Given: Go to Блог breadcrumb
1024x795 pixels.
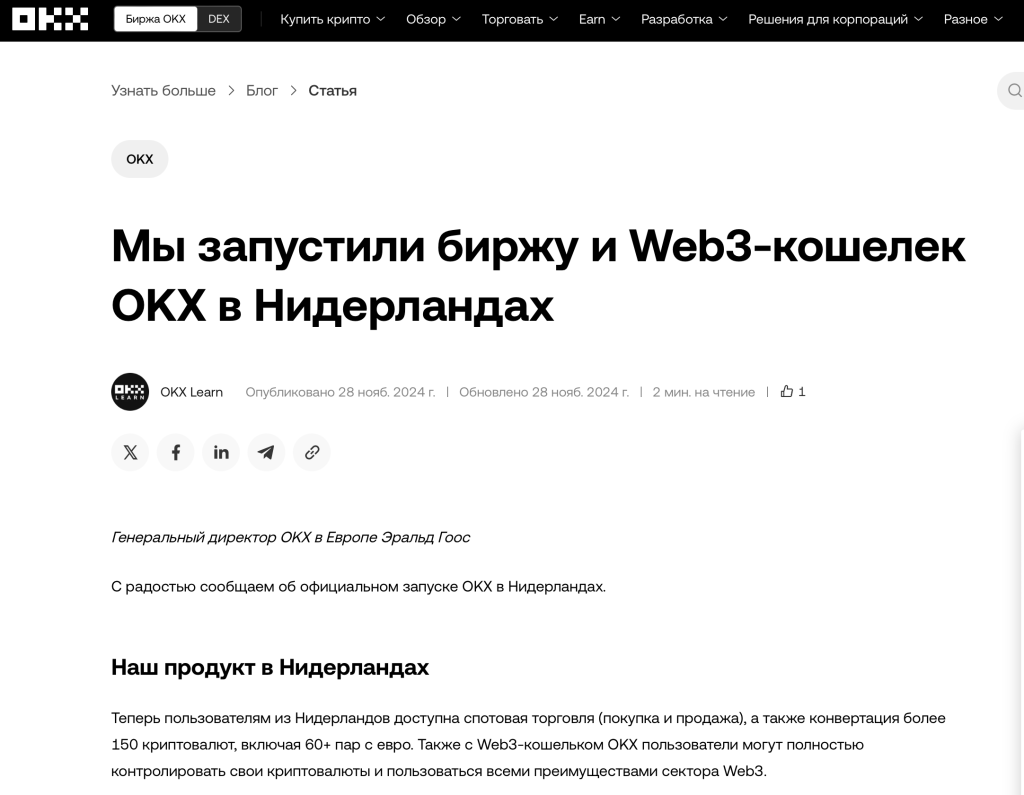Looking at the screenshot, I should tap(262, 91).
